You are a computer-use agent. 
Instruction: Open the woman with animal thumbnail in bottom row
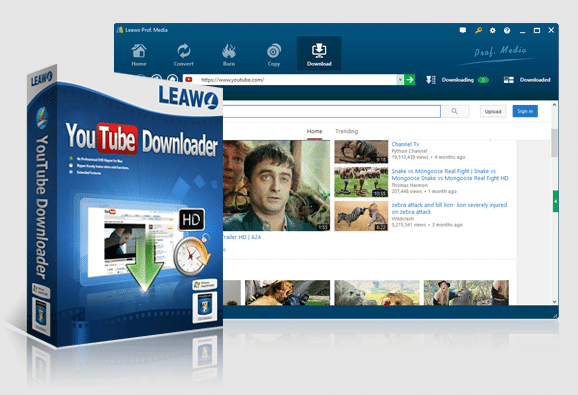pos(466,293)
